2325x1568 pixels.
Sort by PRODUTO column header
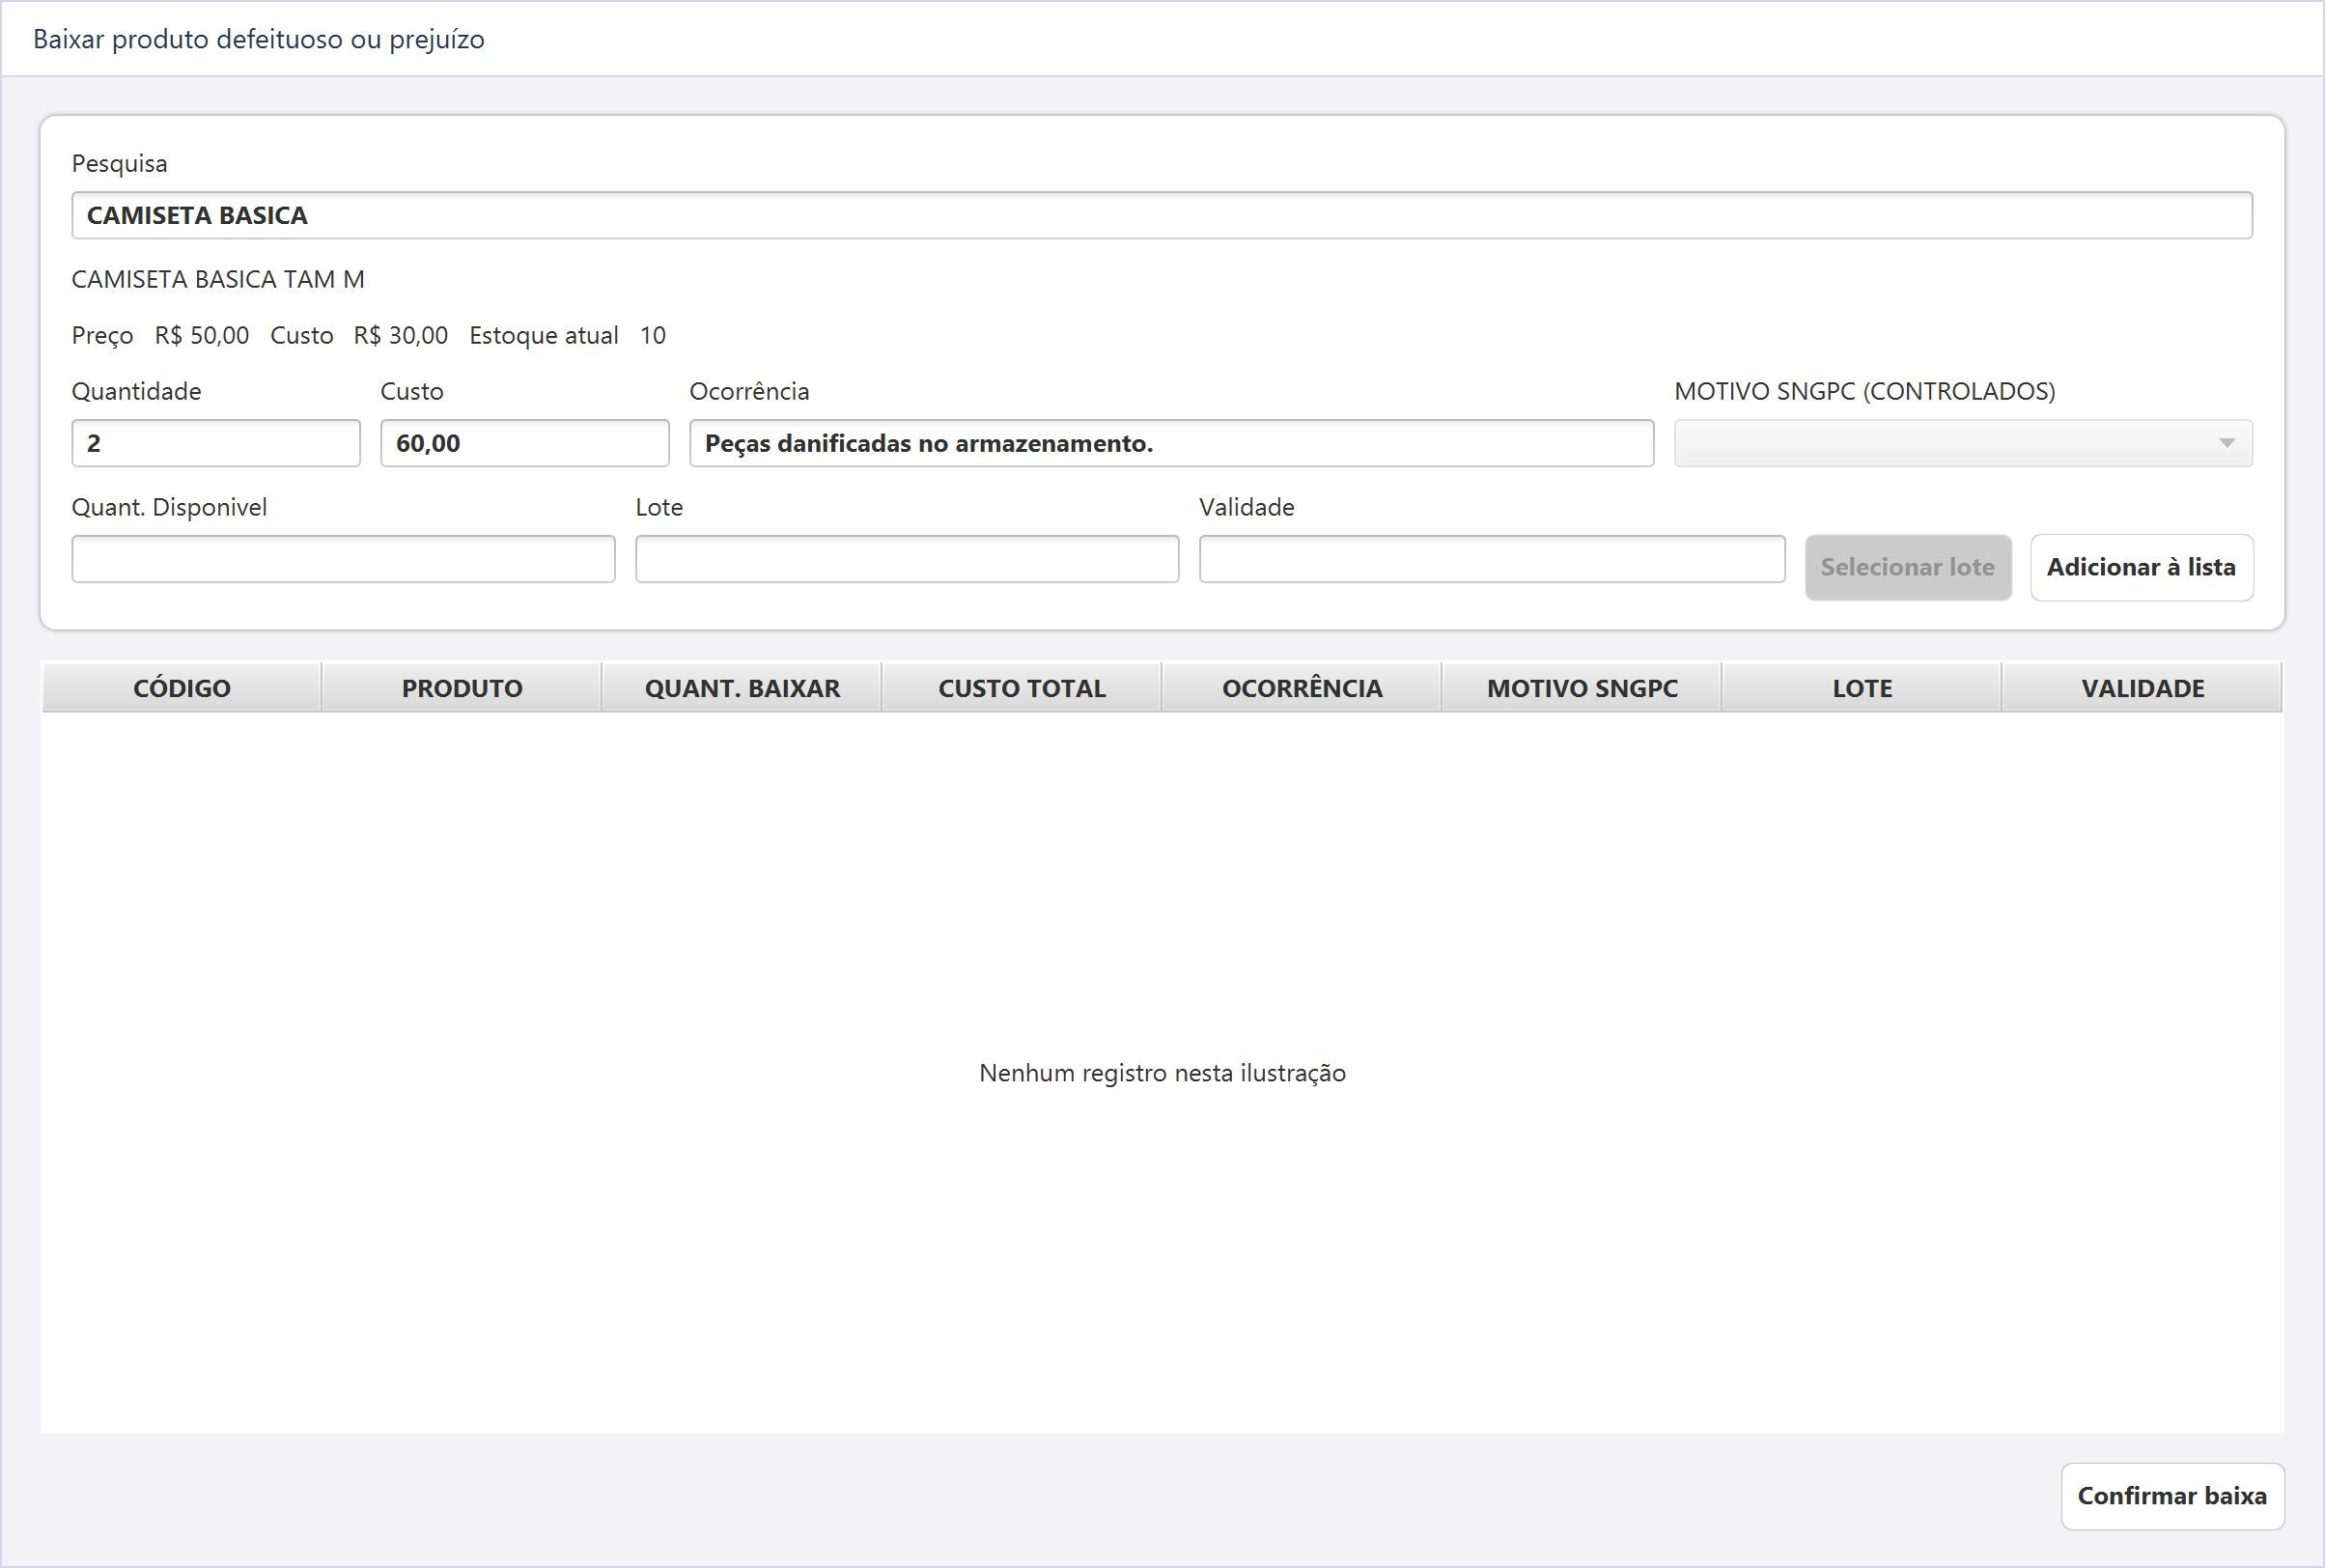[x=462, y=688]
